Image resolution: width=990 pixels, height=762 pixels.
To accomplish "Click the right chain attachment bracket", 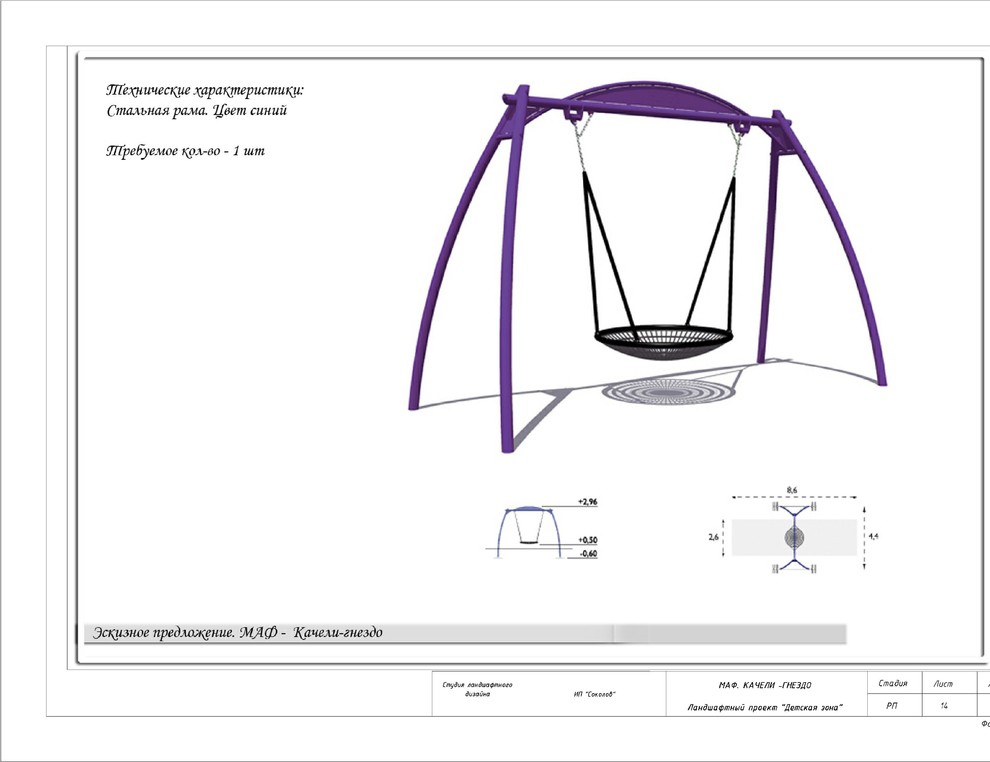I will click(741, 130).
